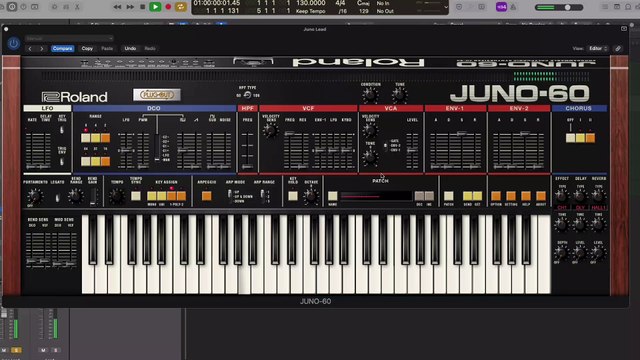Open the HELP menu button
This screenshot has height=360, width=640.
(526, 196)
